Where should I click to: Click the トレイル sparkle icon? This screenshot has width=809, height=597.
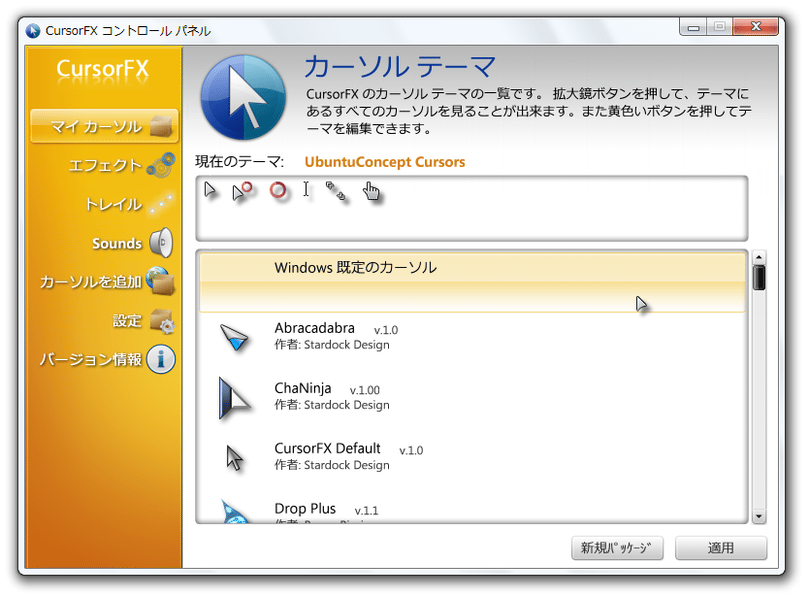[161, 204]
